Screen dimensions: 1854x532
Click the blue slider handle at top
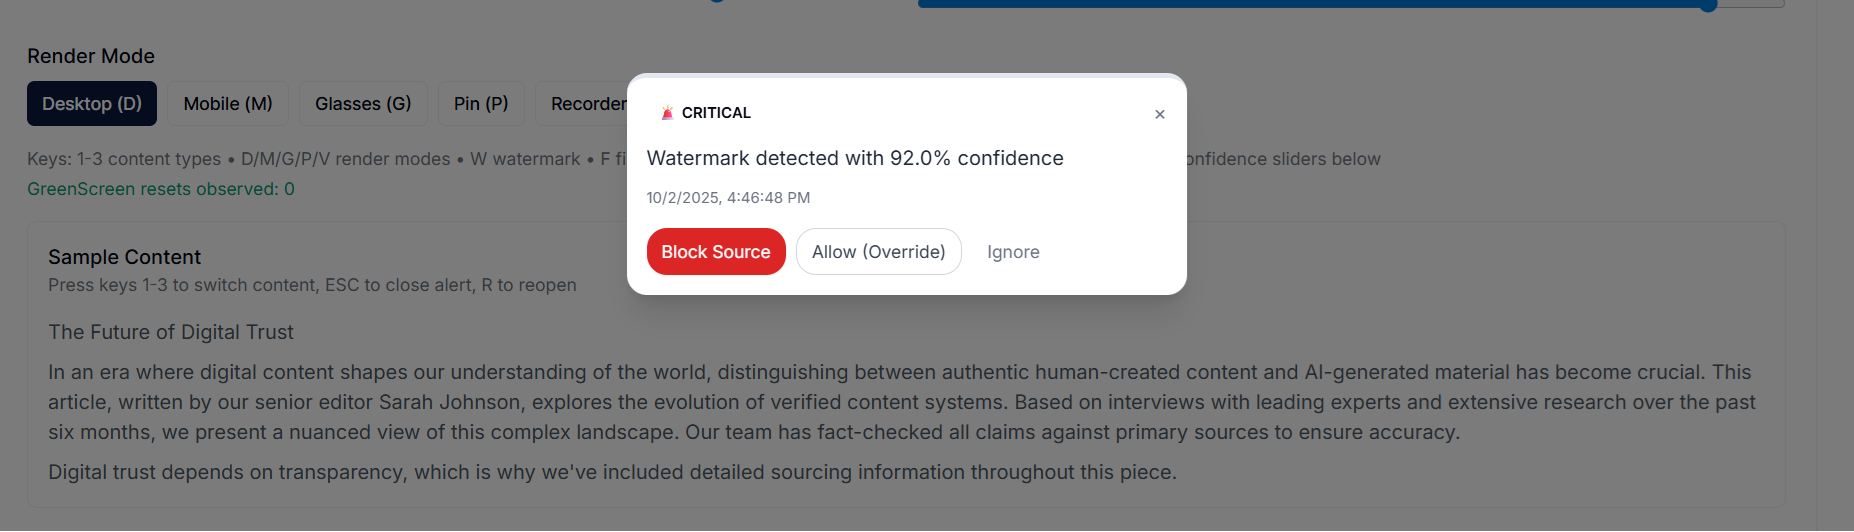coord(1708,4)
